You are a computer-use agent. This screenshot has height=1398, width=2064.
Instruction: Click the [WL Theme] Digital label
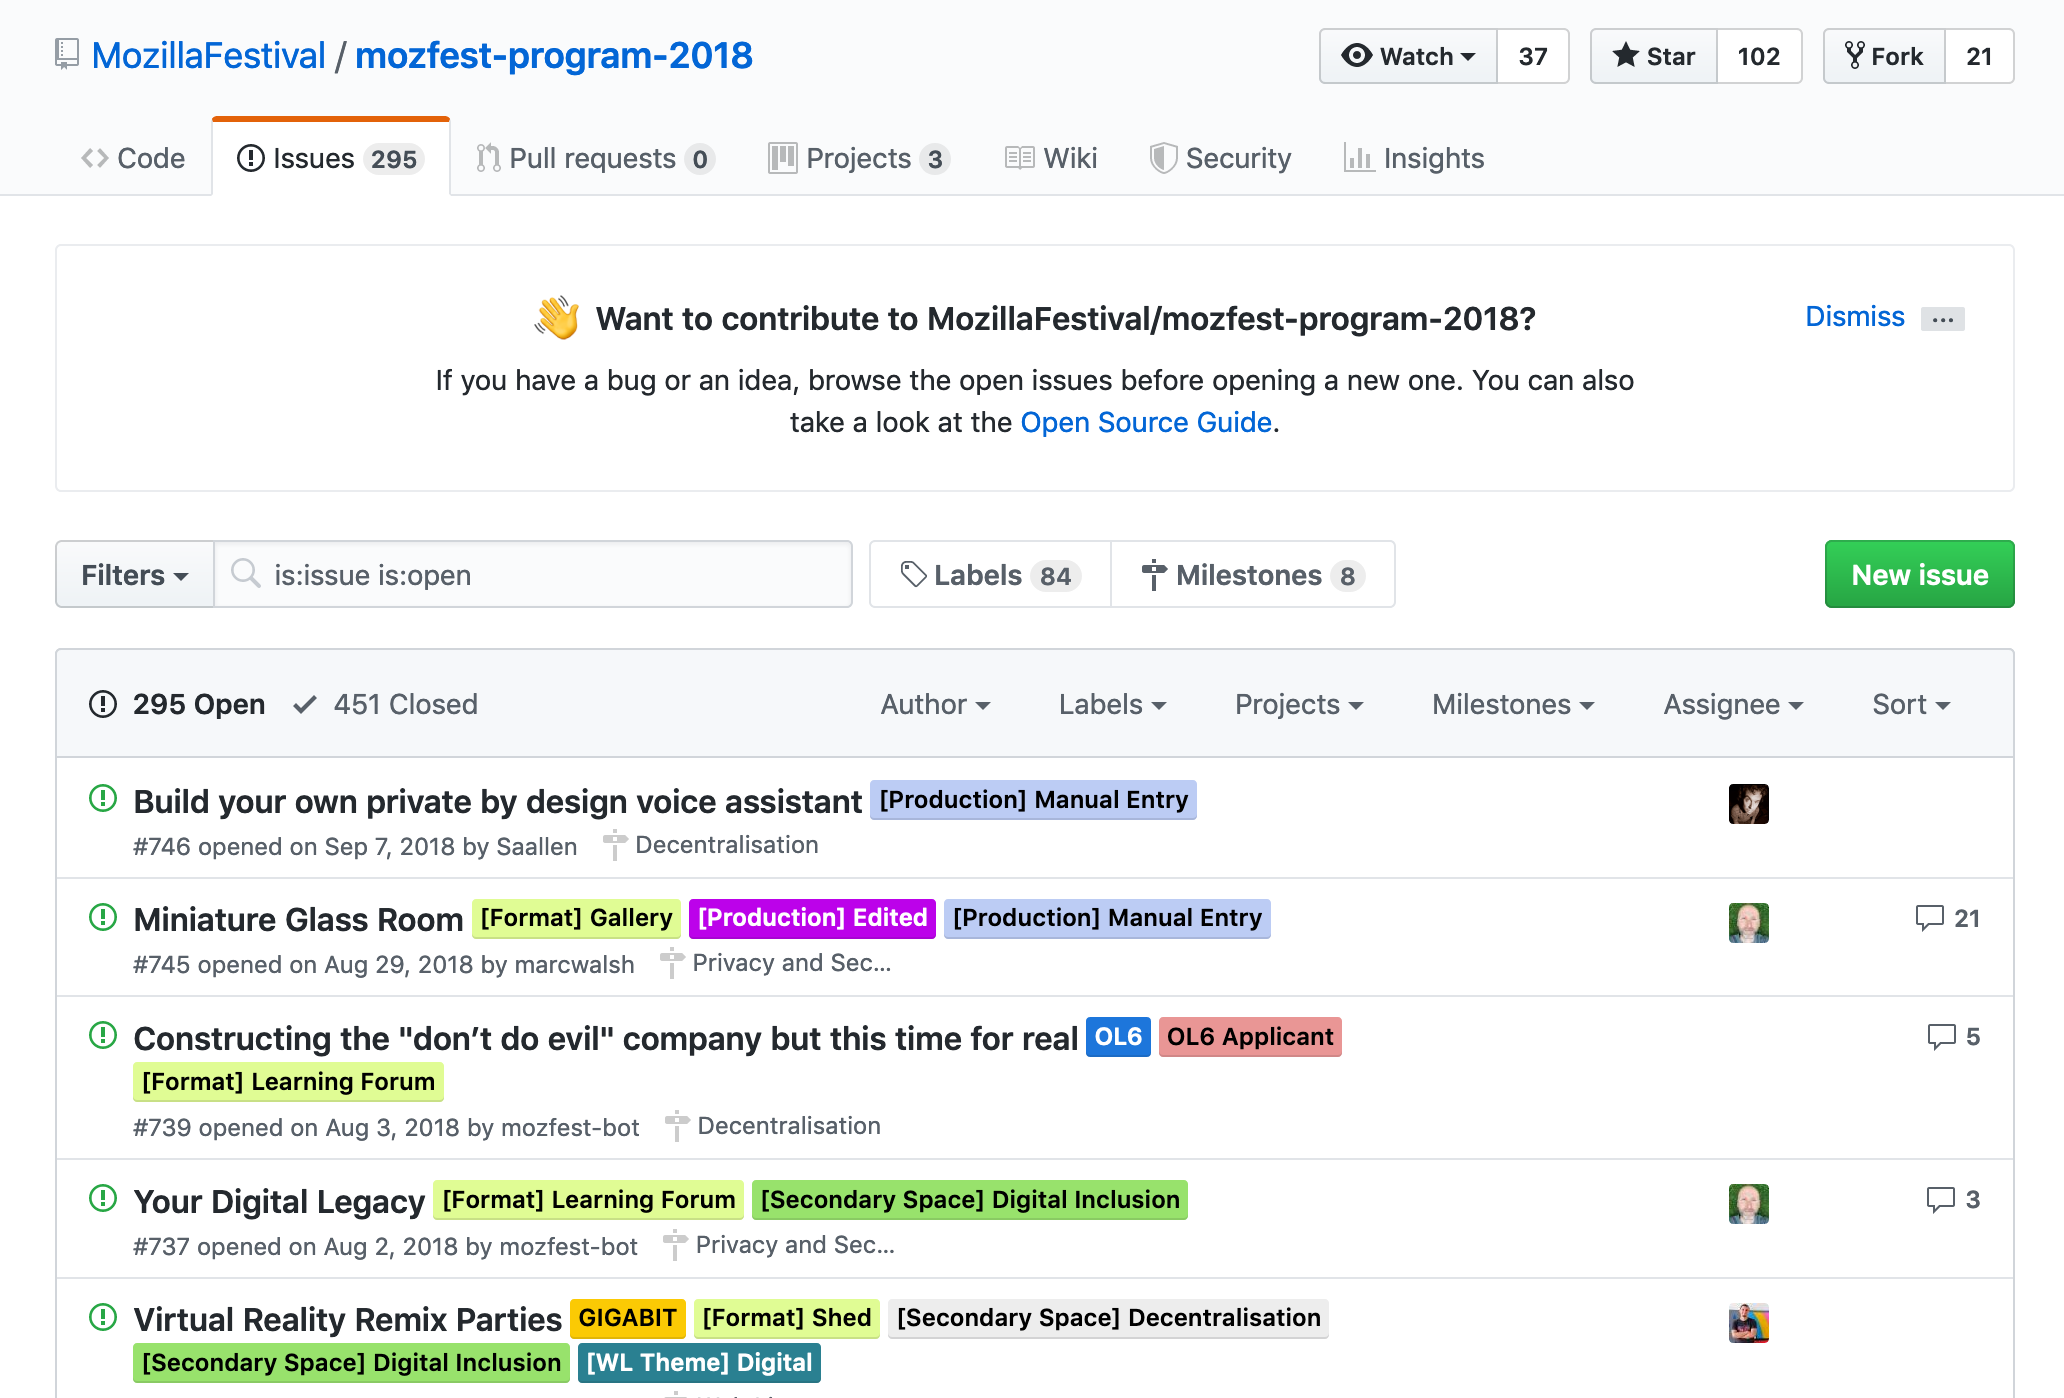pyautogui.click(x=699, y=1363)
